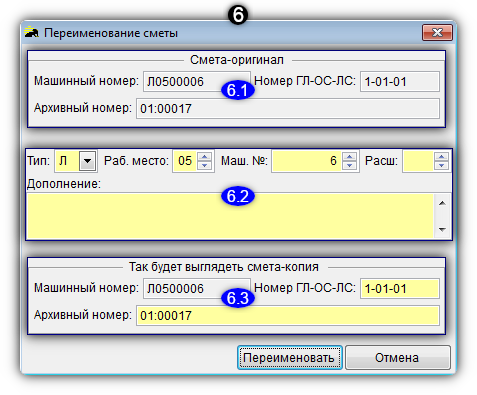Click the Раб. место field showing 05

click(x=185, y=161)
